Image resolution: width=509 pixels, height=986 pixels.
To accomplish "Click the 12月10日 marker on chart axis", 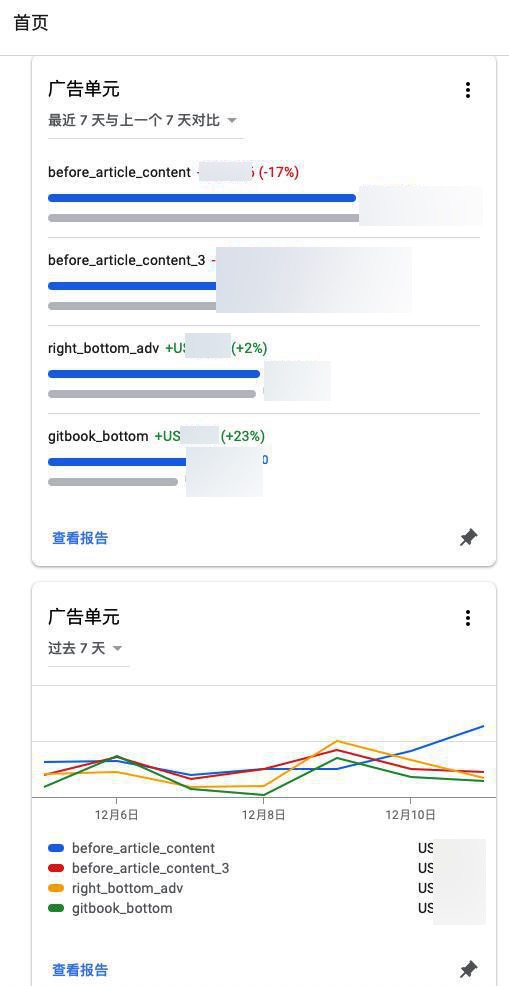I will (x=410, y=815).
